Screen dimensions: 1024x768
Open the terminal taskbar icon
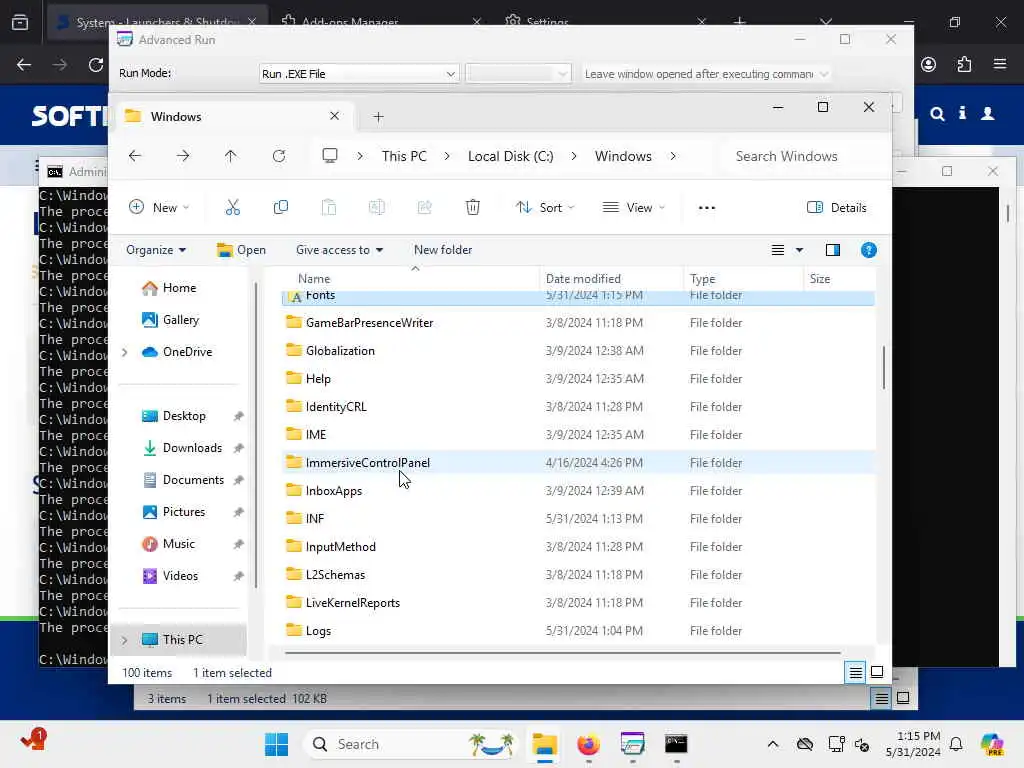coord(676,744)
